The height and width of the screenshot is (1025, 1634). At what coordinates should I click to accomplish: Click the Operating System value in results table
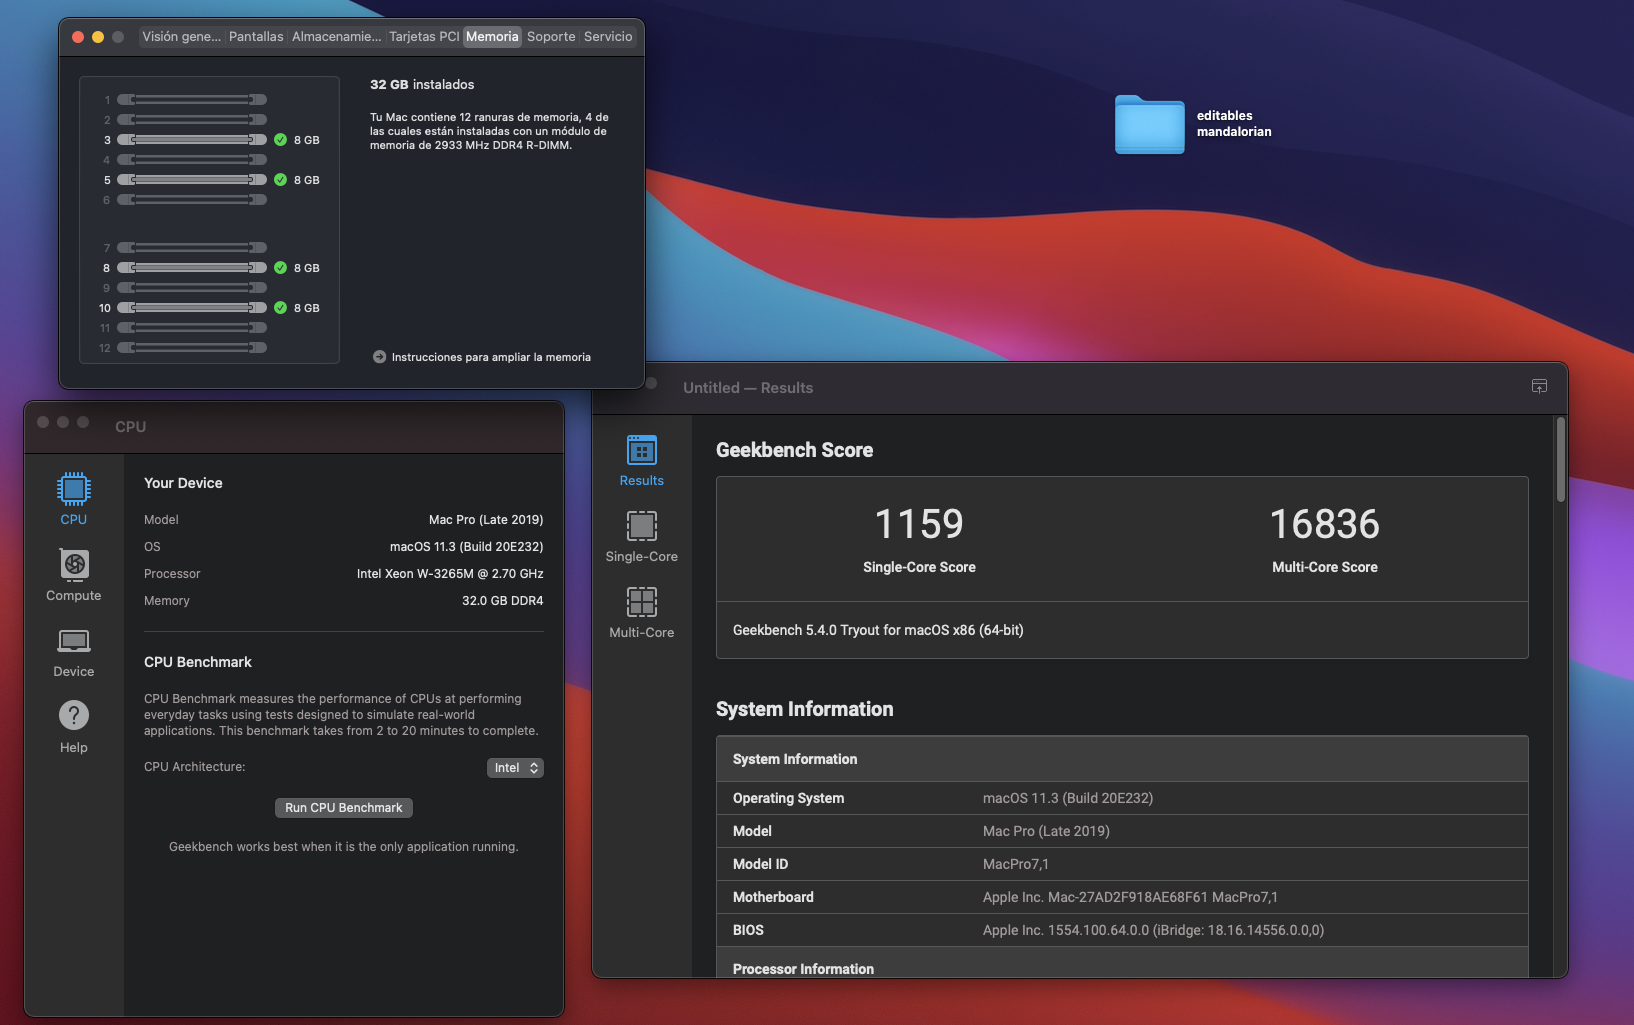coord(1068,798)
